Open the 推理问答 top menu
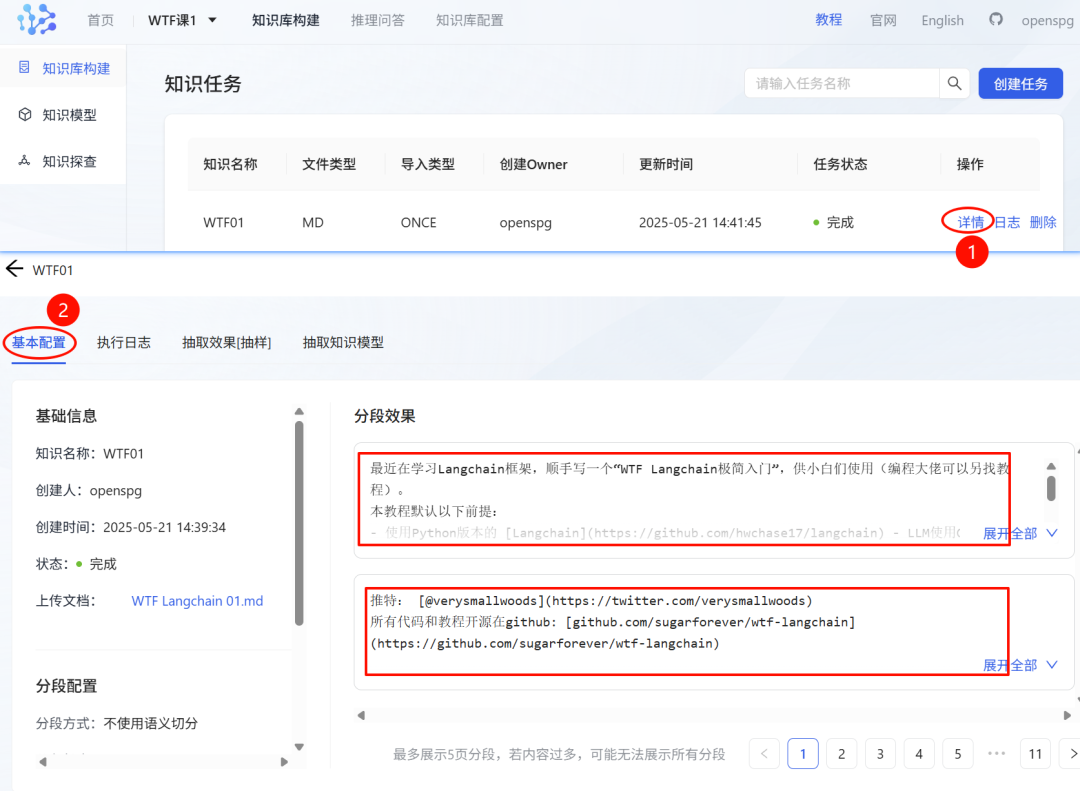 coord(377,20)
